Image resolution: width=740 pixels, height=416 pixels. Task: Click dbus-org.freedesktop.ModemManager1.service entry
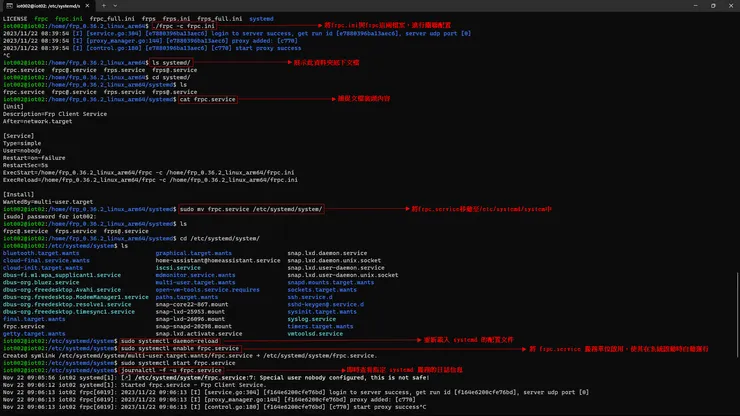click(76, 297)
